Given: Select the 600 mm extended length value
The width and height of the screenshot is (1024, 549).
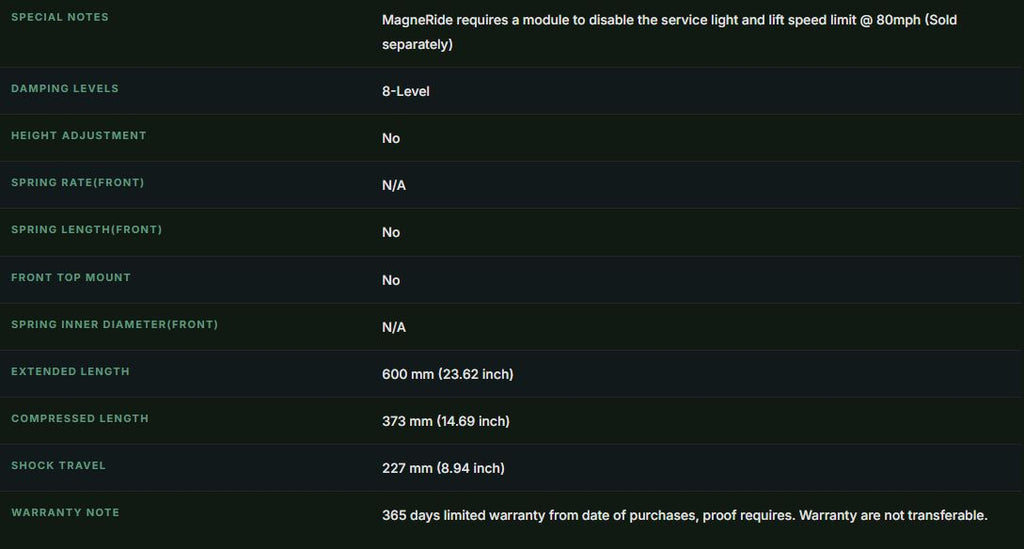Looking at the screenshot, I should tap(447, 374).
